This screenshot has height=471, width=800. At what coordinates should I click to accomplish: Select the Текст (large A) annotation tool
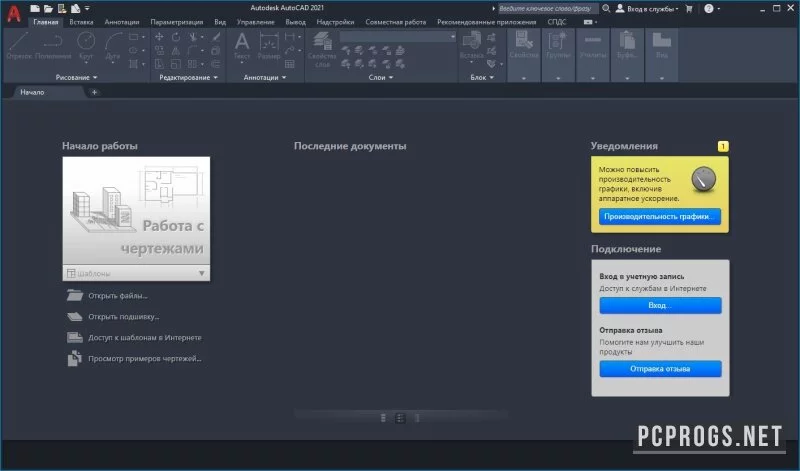[x=242, y=45]
